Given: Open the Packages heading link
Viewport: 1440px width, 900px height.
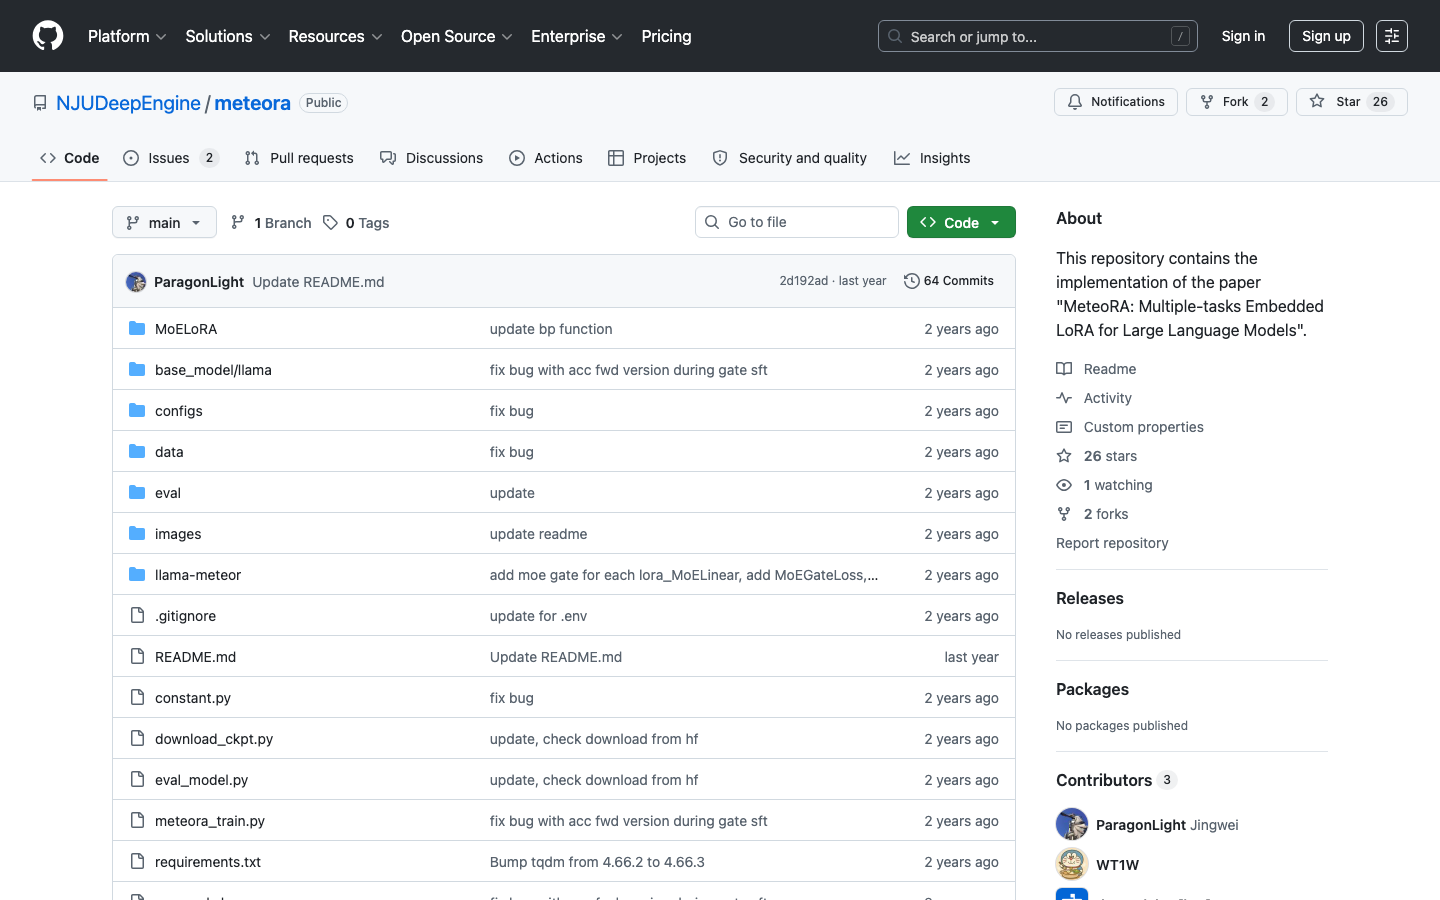Looking at the screenshot, I should [1092, 689].
